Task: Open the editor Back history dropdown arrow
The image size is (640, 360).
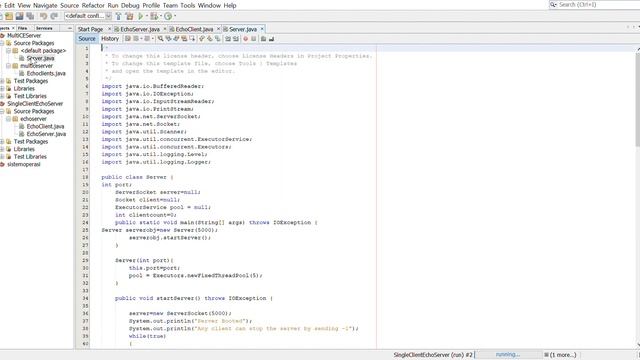Action: (x=141, y=39)
